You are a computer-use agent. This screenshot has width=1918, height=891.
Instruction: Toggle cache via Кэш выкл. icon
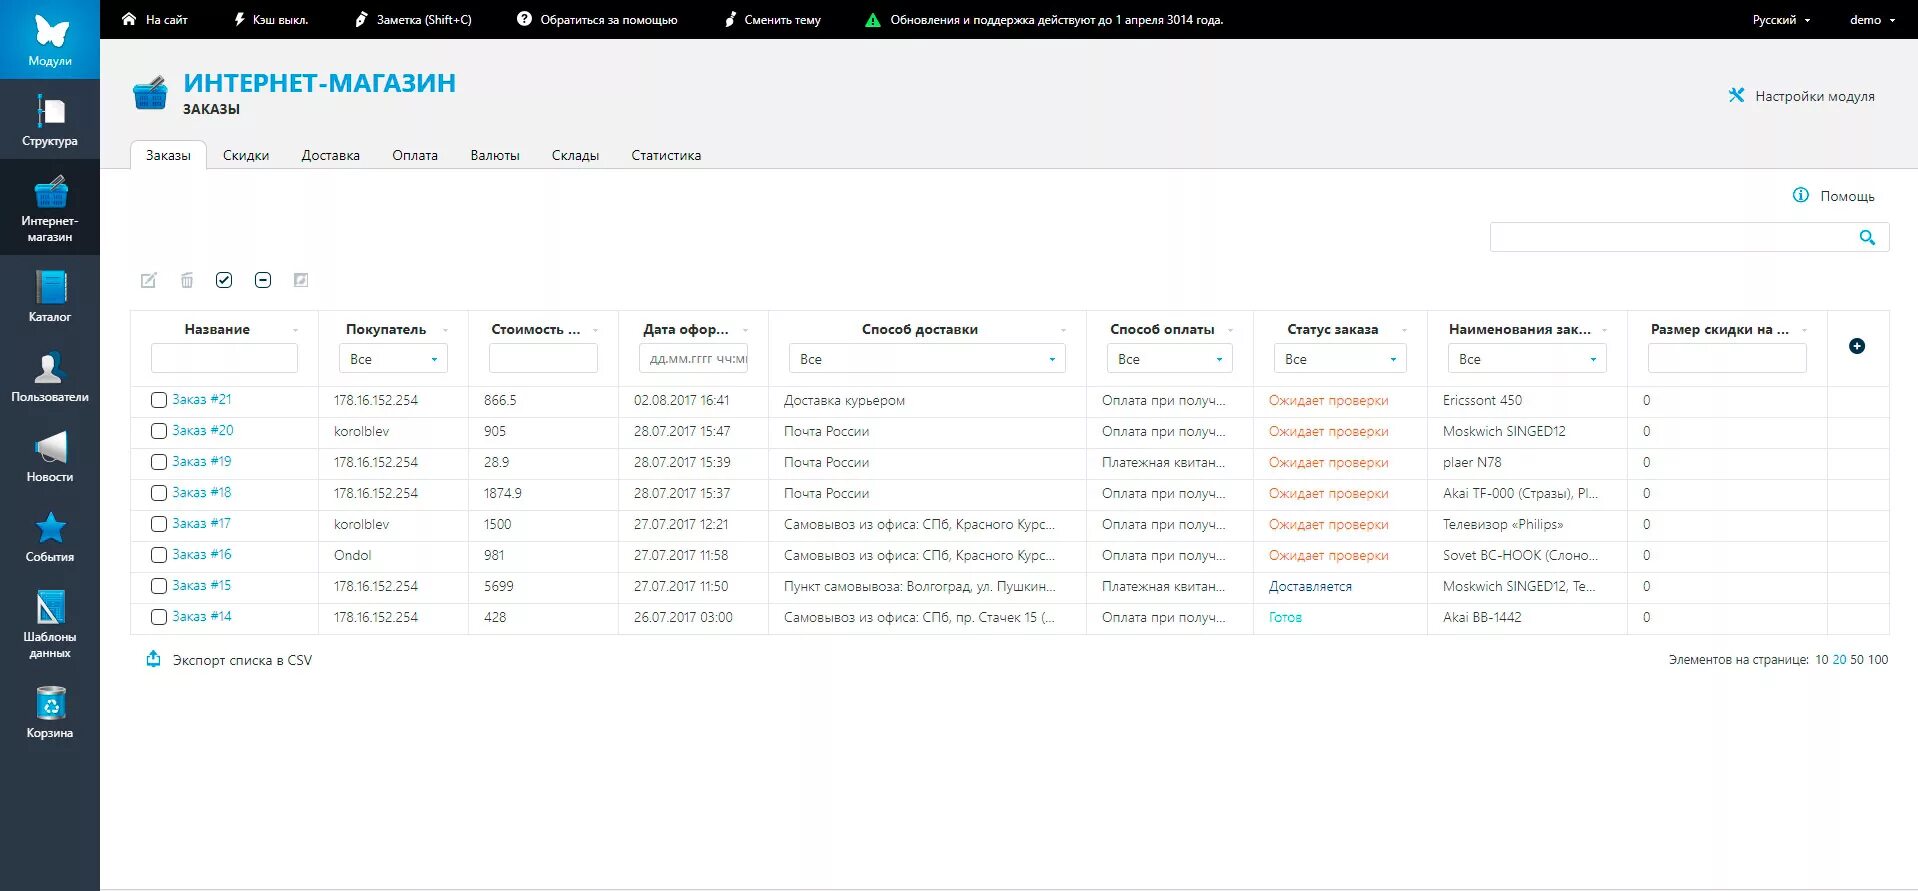tap(240, 19)
